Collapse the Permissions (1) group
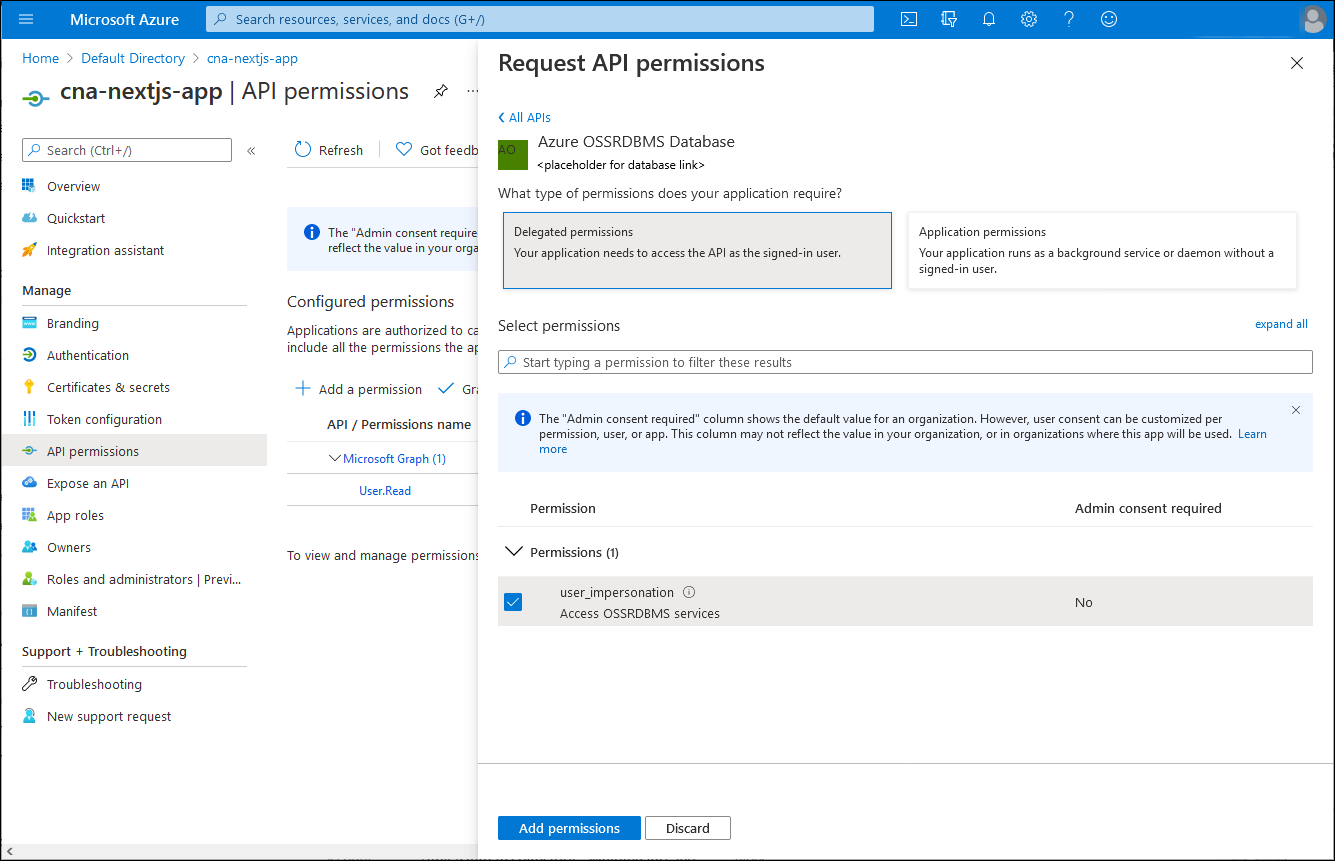The width and height of the screenshot is (1335, 861). click(x=514, y=552)
